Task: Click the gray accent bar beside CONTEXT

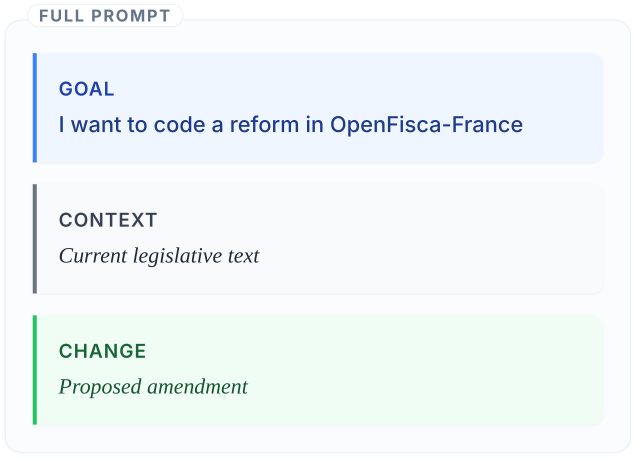Action: coord(35,239)
